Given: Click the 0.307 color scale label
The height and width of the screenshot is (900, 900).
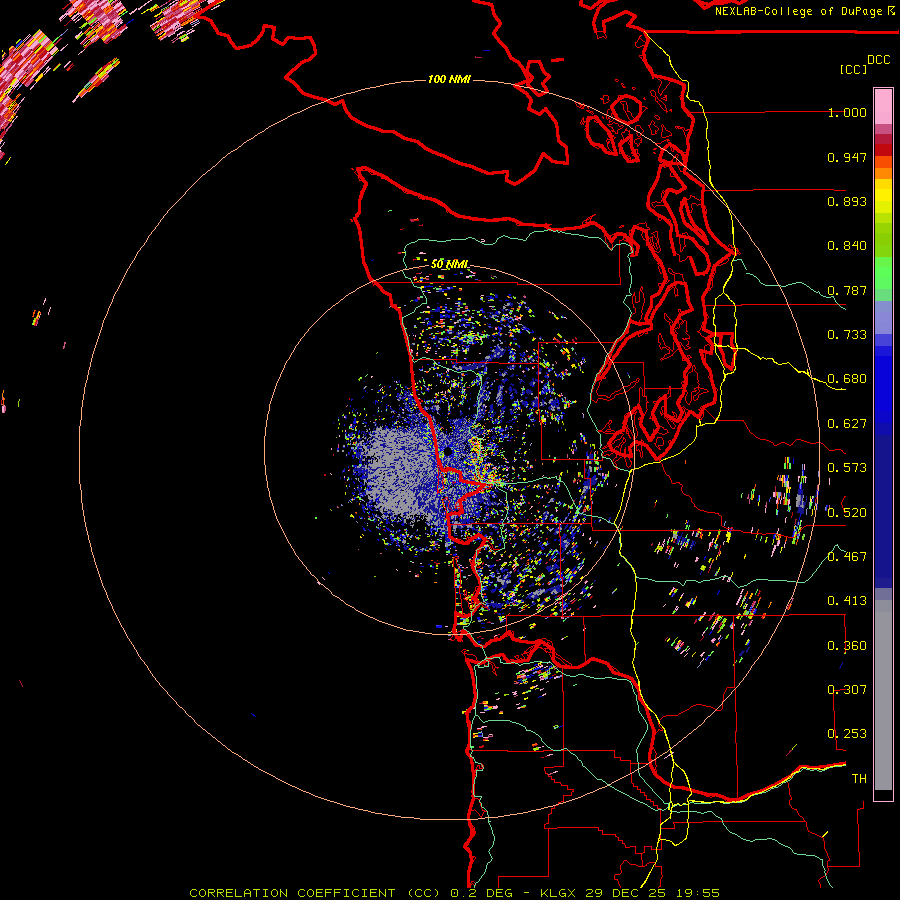Looking at the screenshot, I should pos(847,689).
